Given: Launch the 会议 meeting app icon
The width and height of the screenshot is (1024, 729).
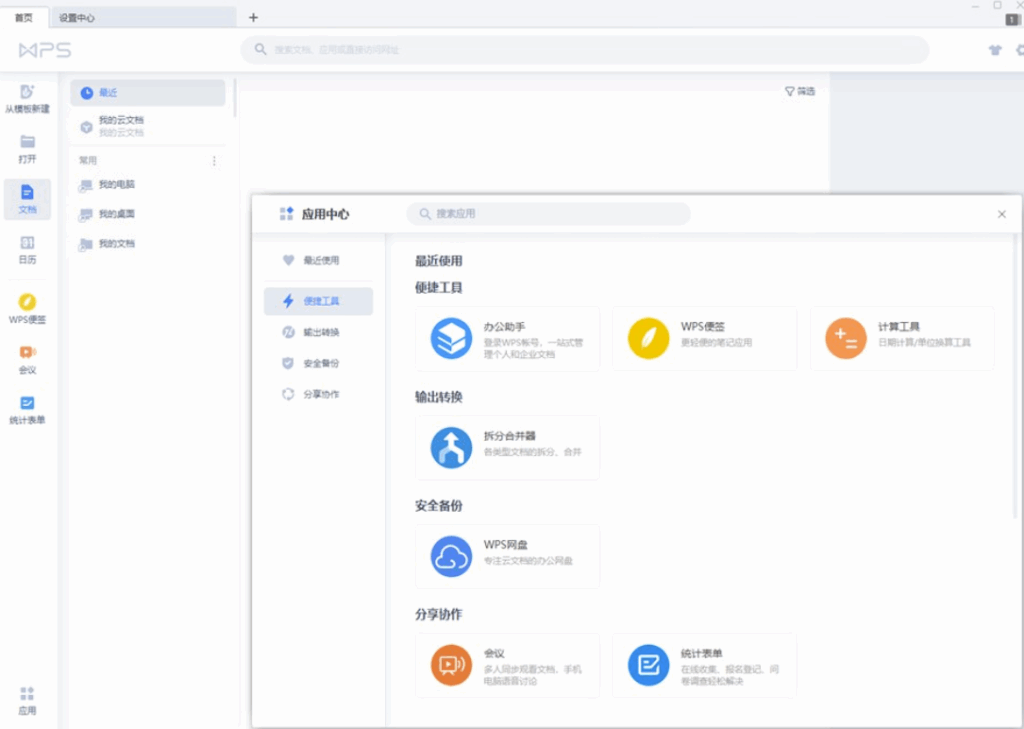Looking at the screenshot, I should tap(450, 664).
